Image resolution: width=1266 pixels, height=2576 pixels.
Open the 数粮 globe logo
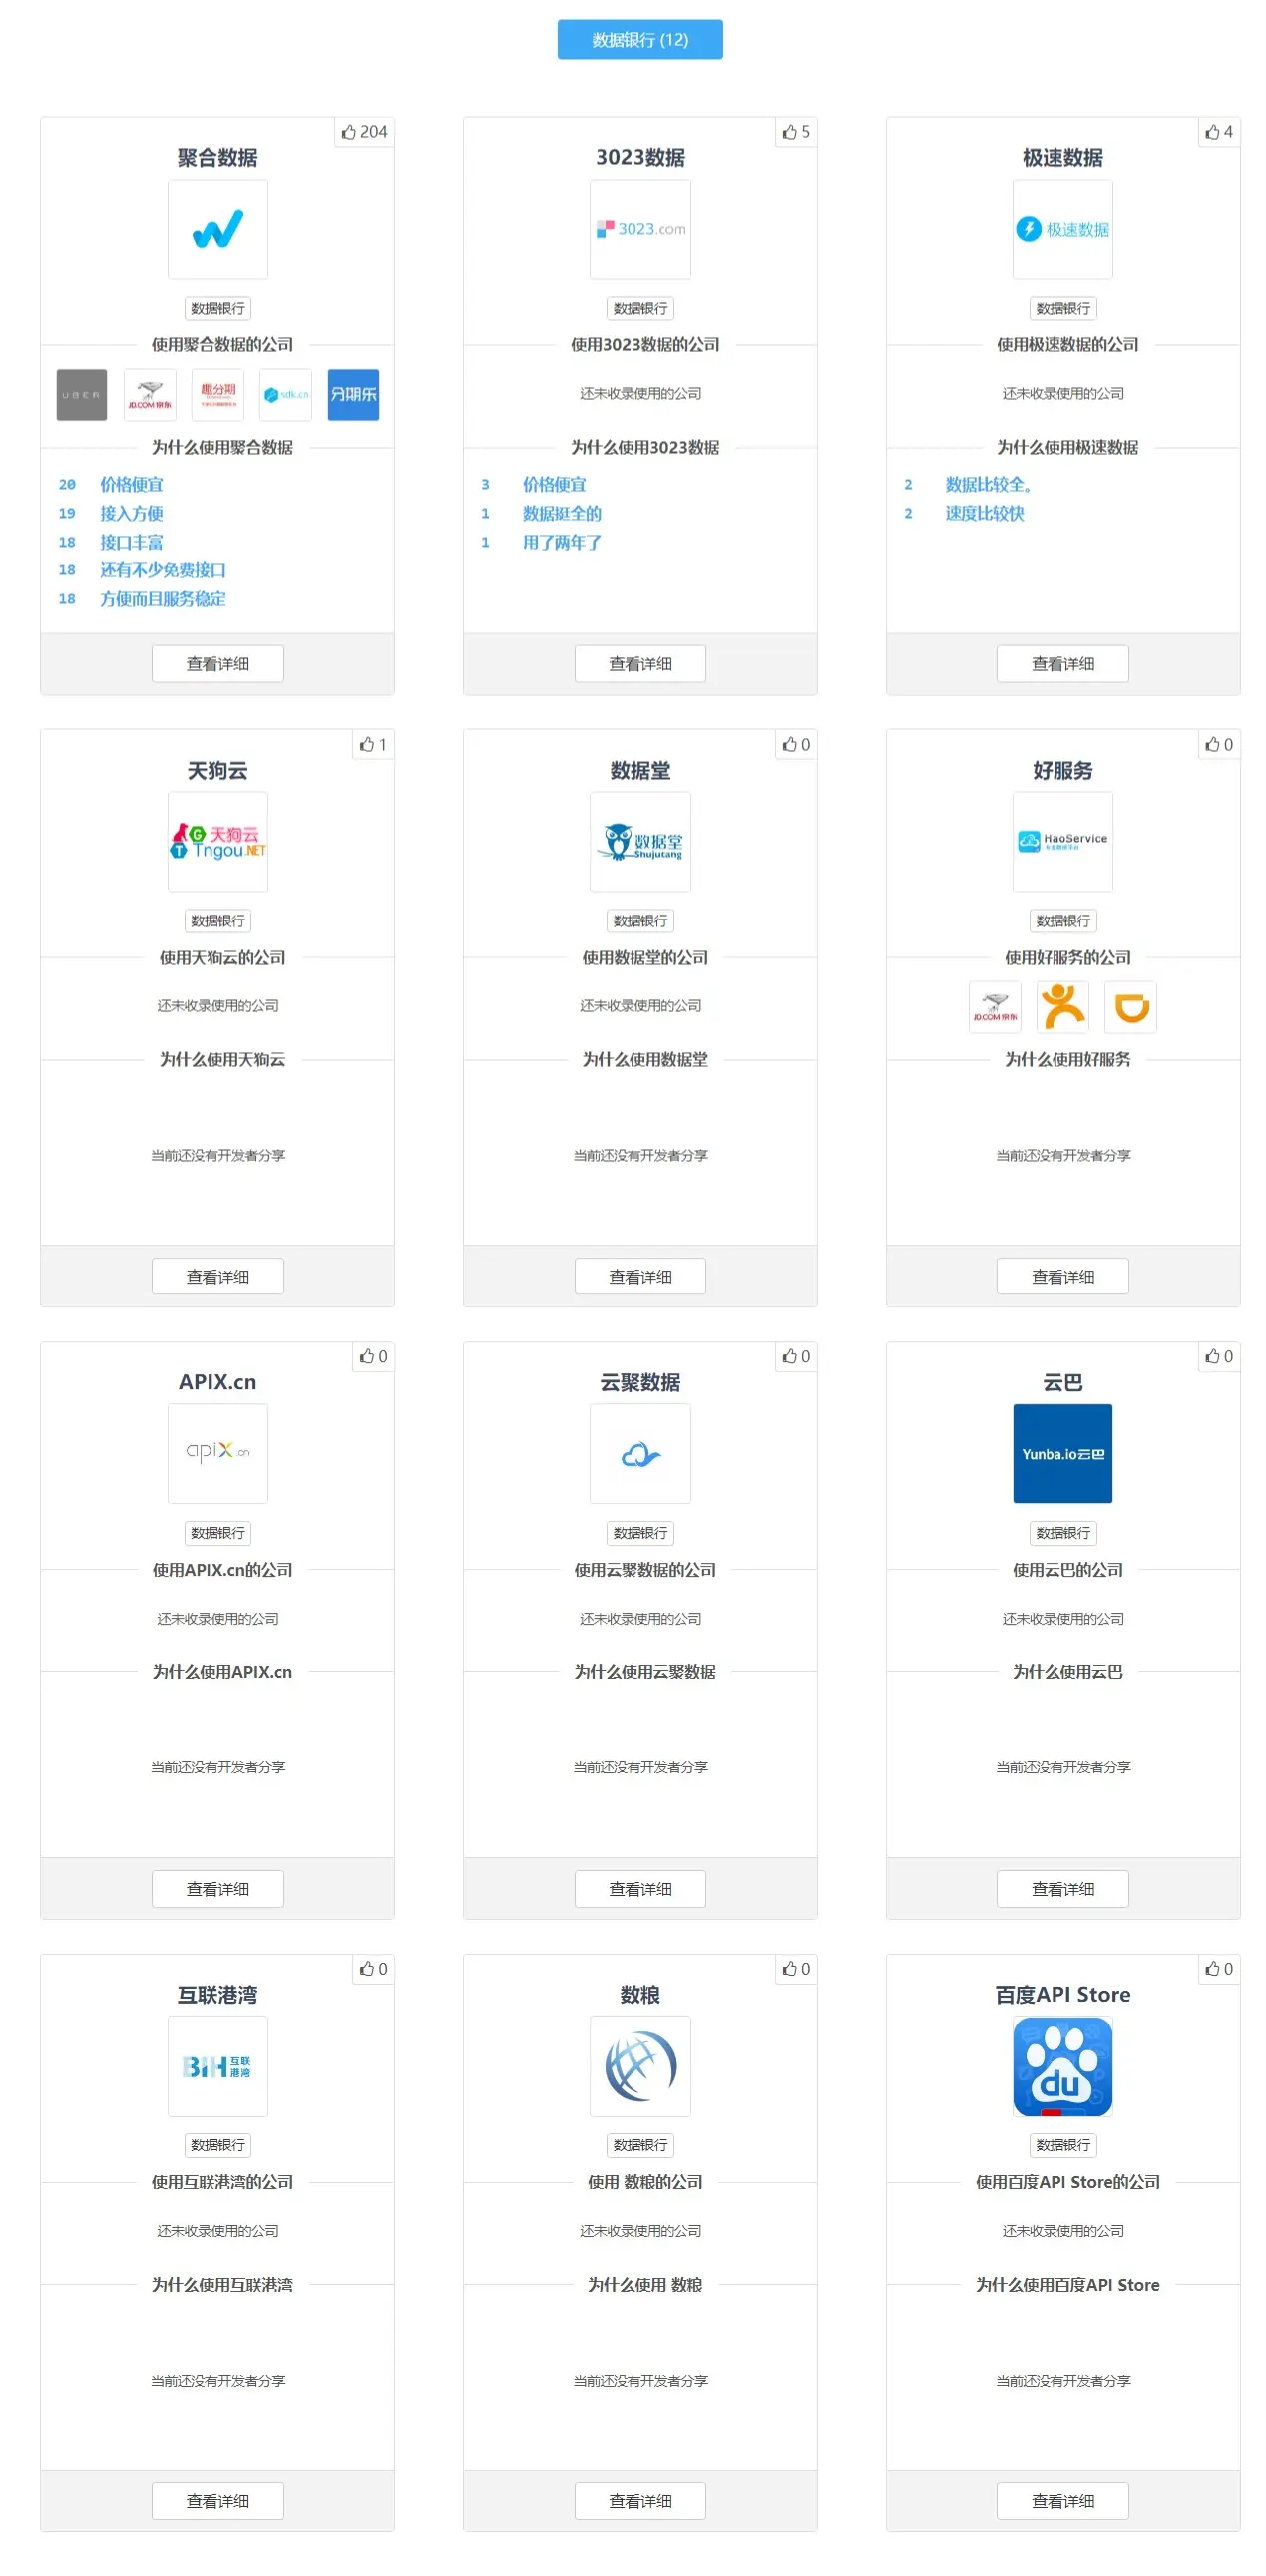tap(640, 2065)
